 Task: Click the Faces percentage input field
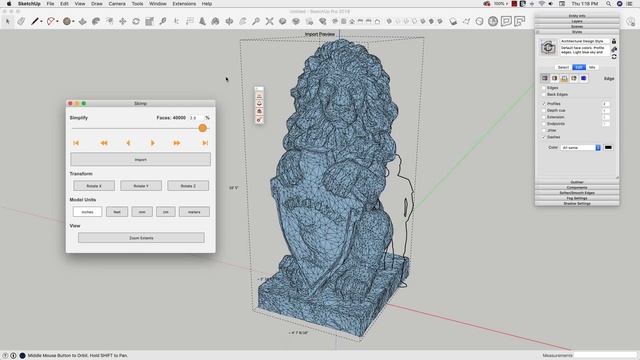click(x=196, y=118)
